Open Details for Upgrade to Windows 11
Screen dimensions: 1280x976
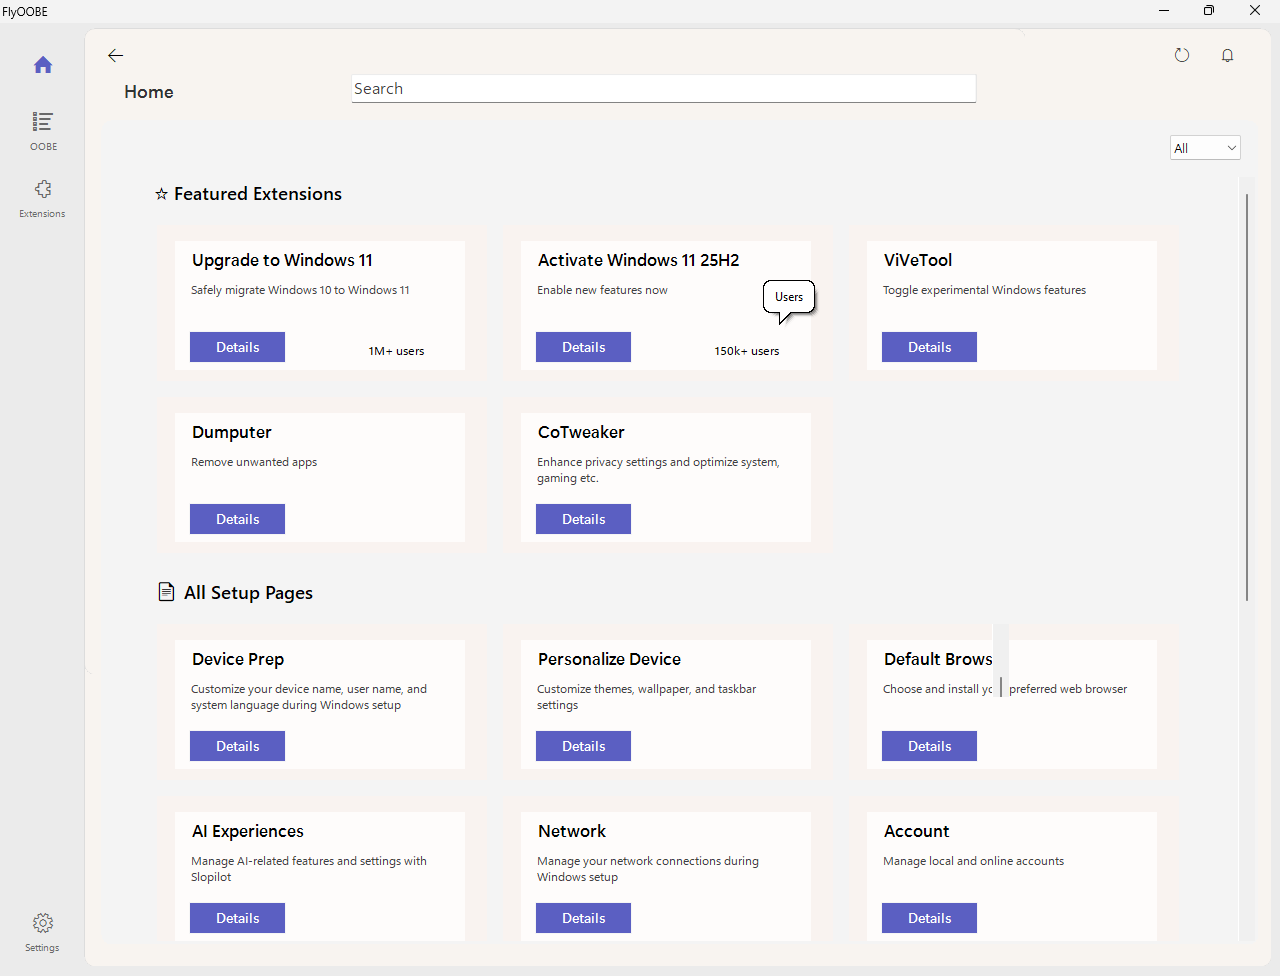[238, 347]
